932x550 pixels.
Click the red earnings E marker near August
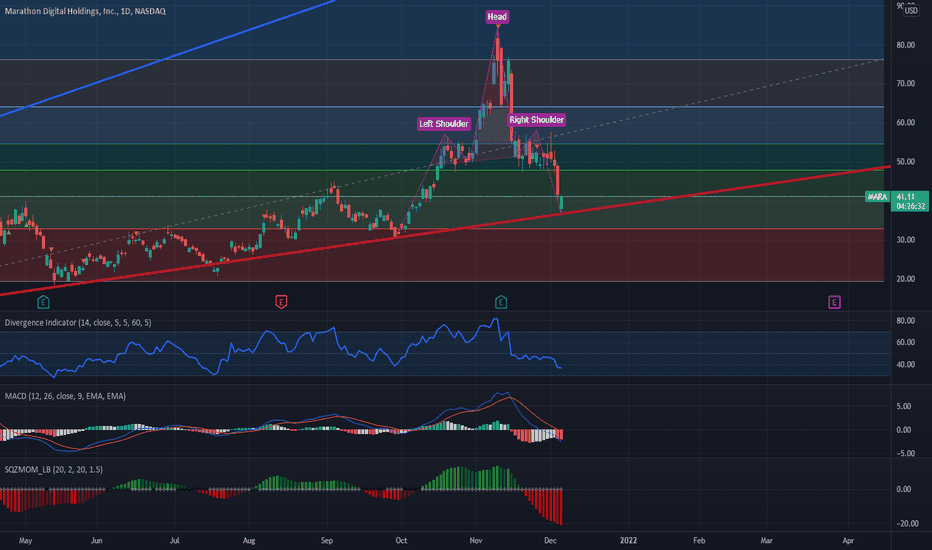click(x=281, y=302)
